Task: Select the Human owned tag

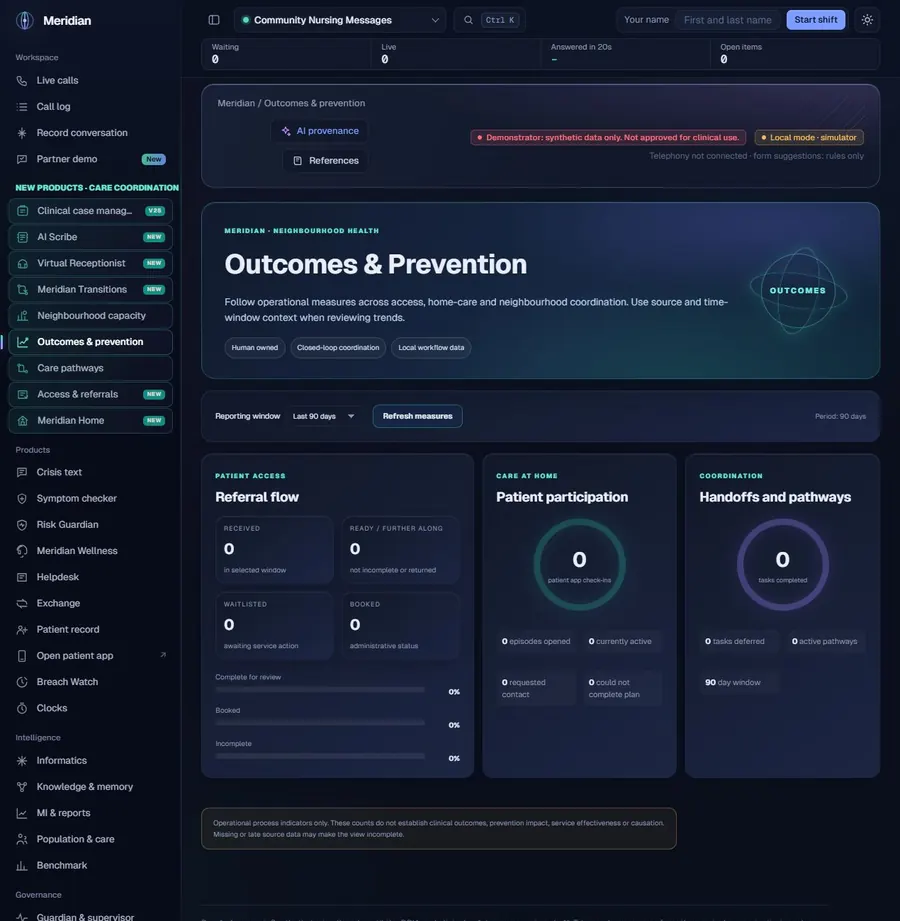Action: 254,348
